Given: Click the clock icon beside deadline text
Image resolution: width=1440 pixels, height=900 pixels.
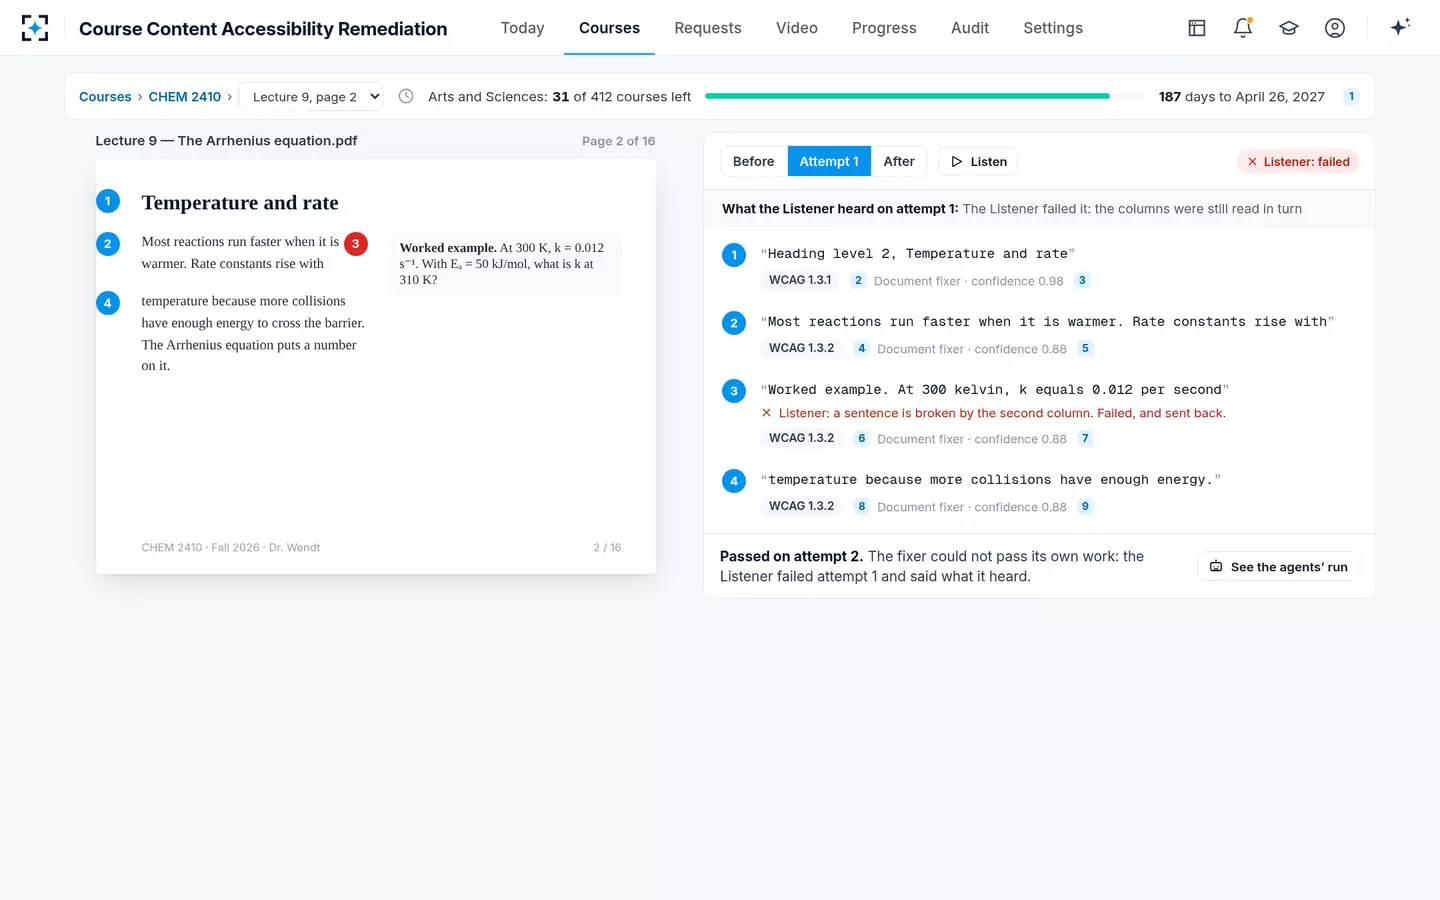Looking at the screenshot, I should [406, 96].
